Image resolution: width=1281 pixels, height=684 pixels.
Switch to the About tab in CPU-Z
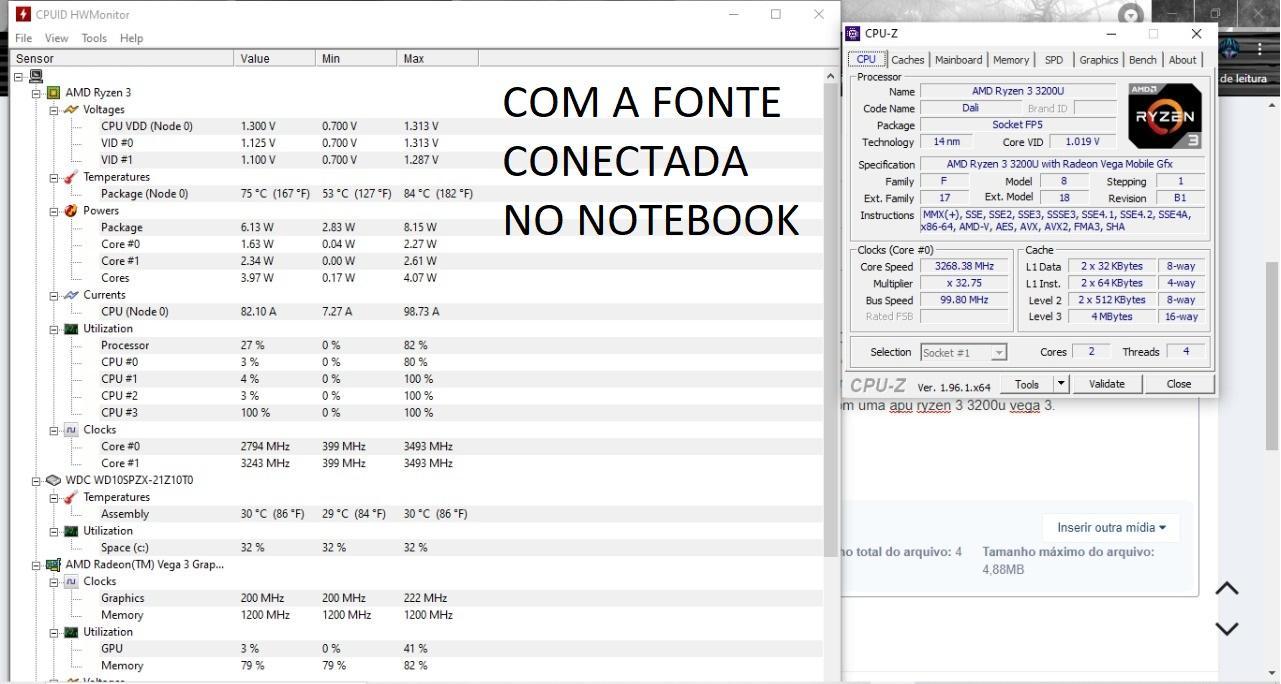click(x=1183, y=60)
